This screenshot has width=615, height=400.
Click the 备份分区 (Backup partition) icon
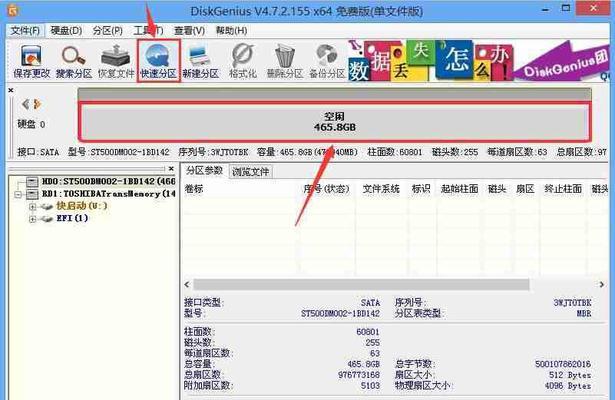(x=327, y=61)
